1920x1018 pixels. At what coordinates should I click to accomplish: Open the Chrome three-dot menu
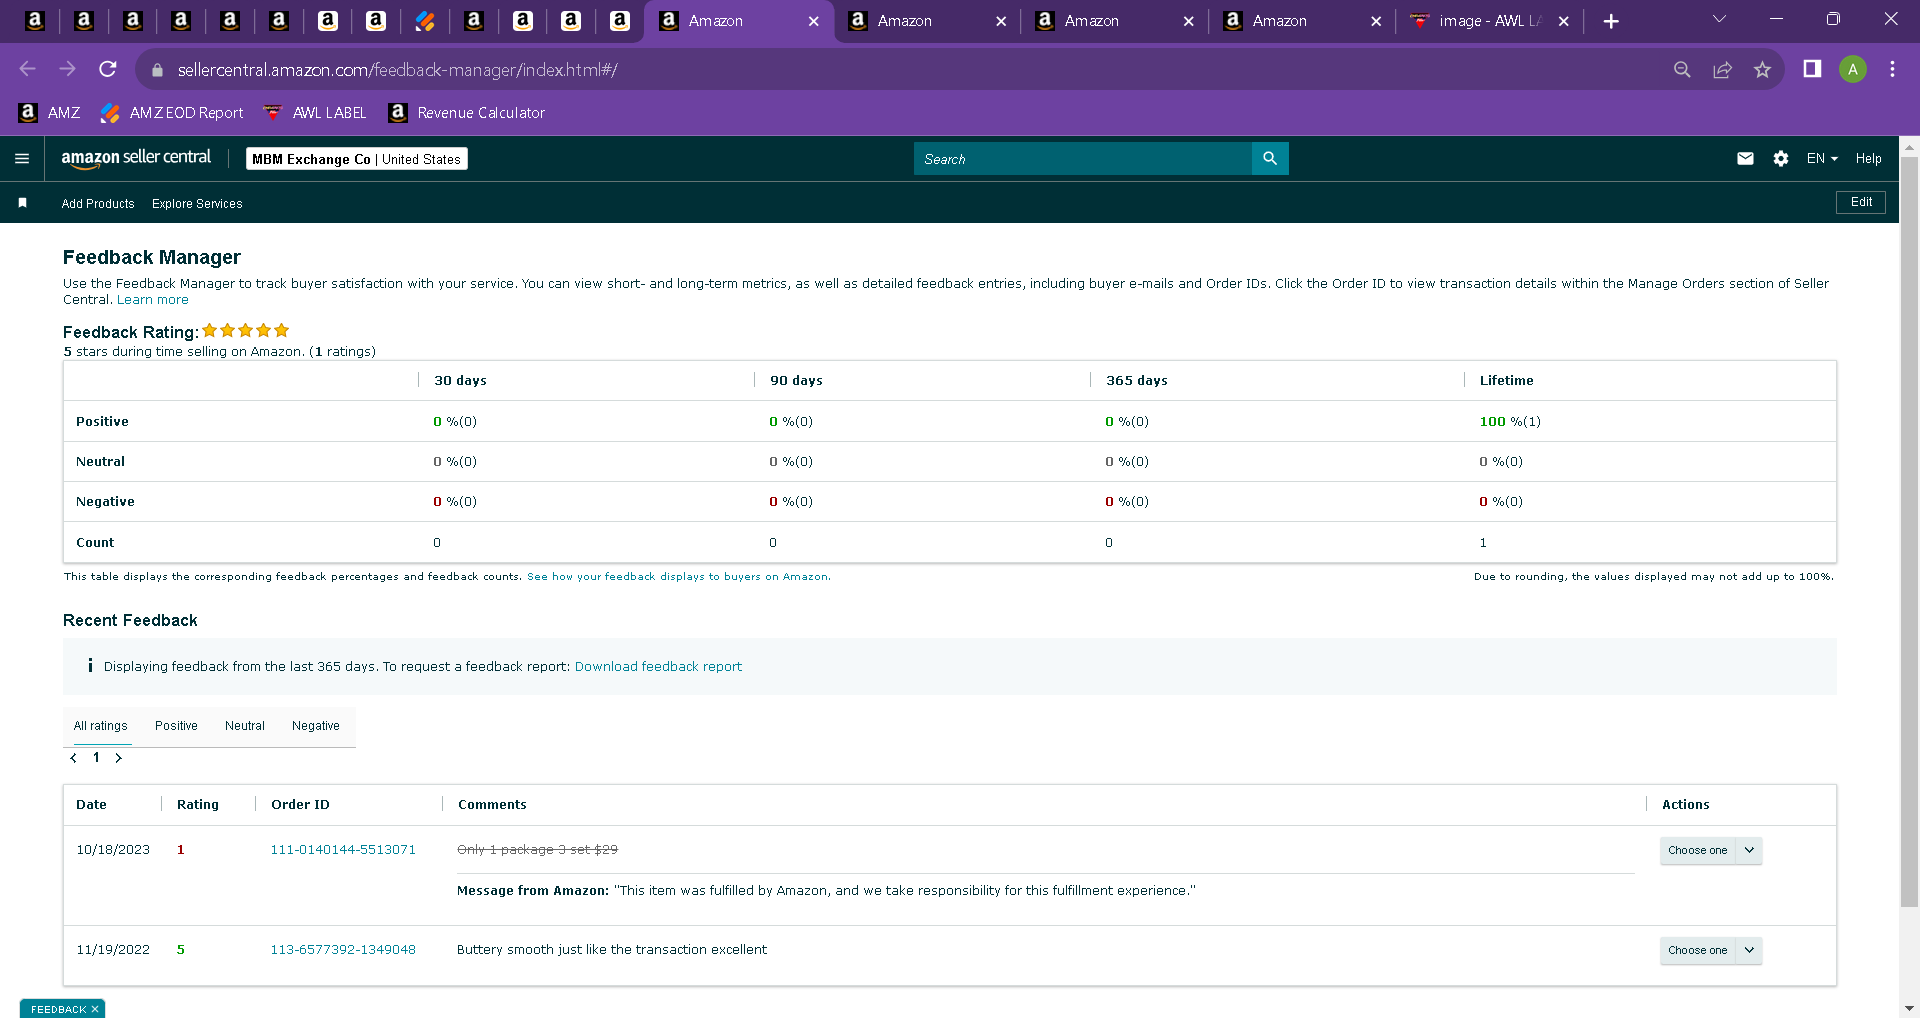tap(1892, 69)
